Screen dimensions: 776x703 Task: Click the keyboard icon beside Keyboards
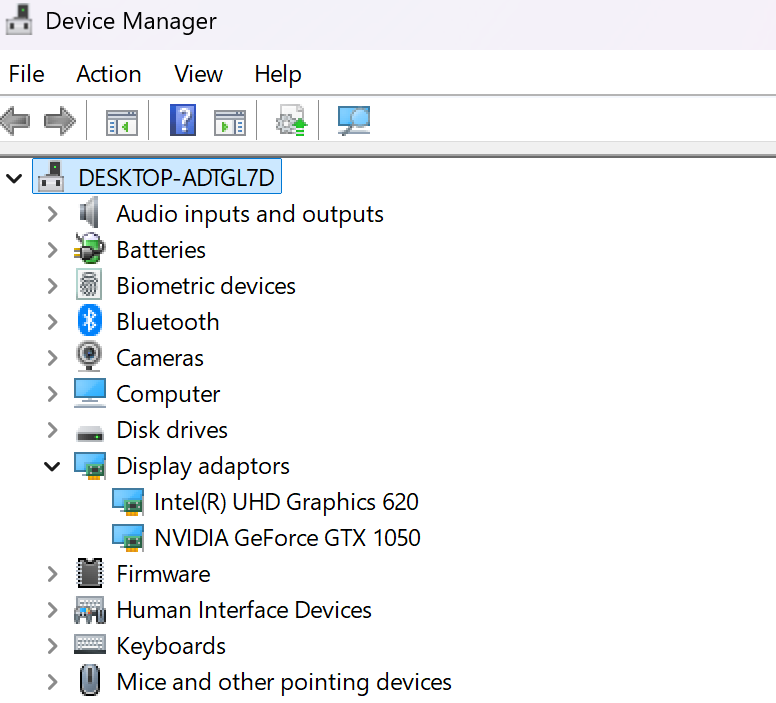90,645
